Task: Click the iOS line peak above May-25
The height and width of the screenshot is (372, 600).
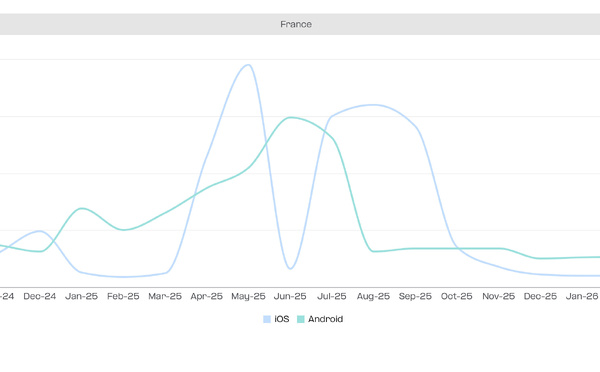Action: pyautogui.click(x=248, y=65)
